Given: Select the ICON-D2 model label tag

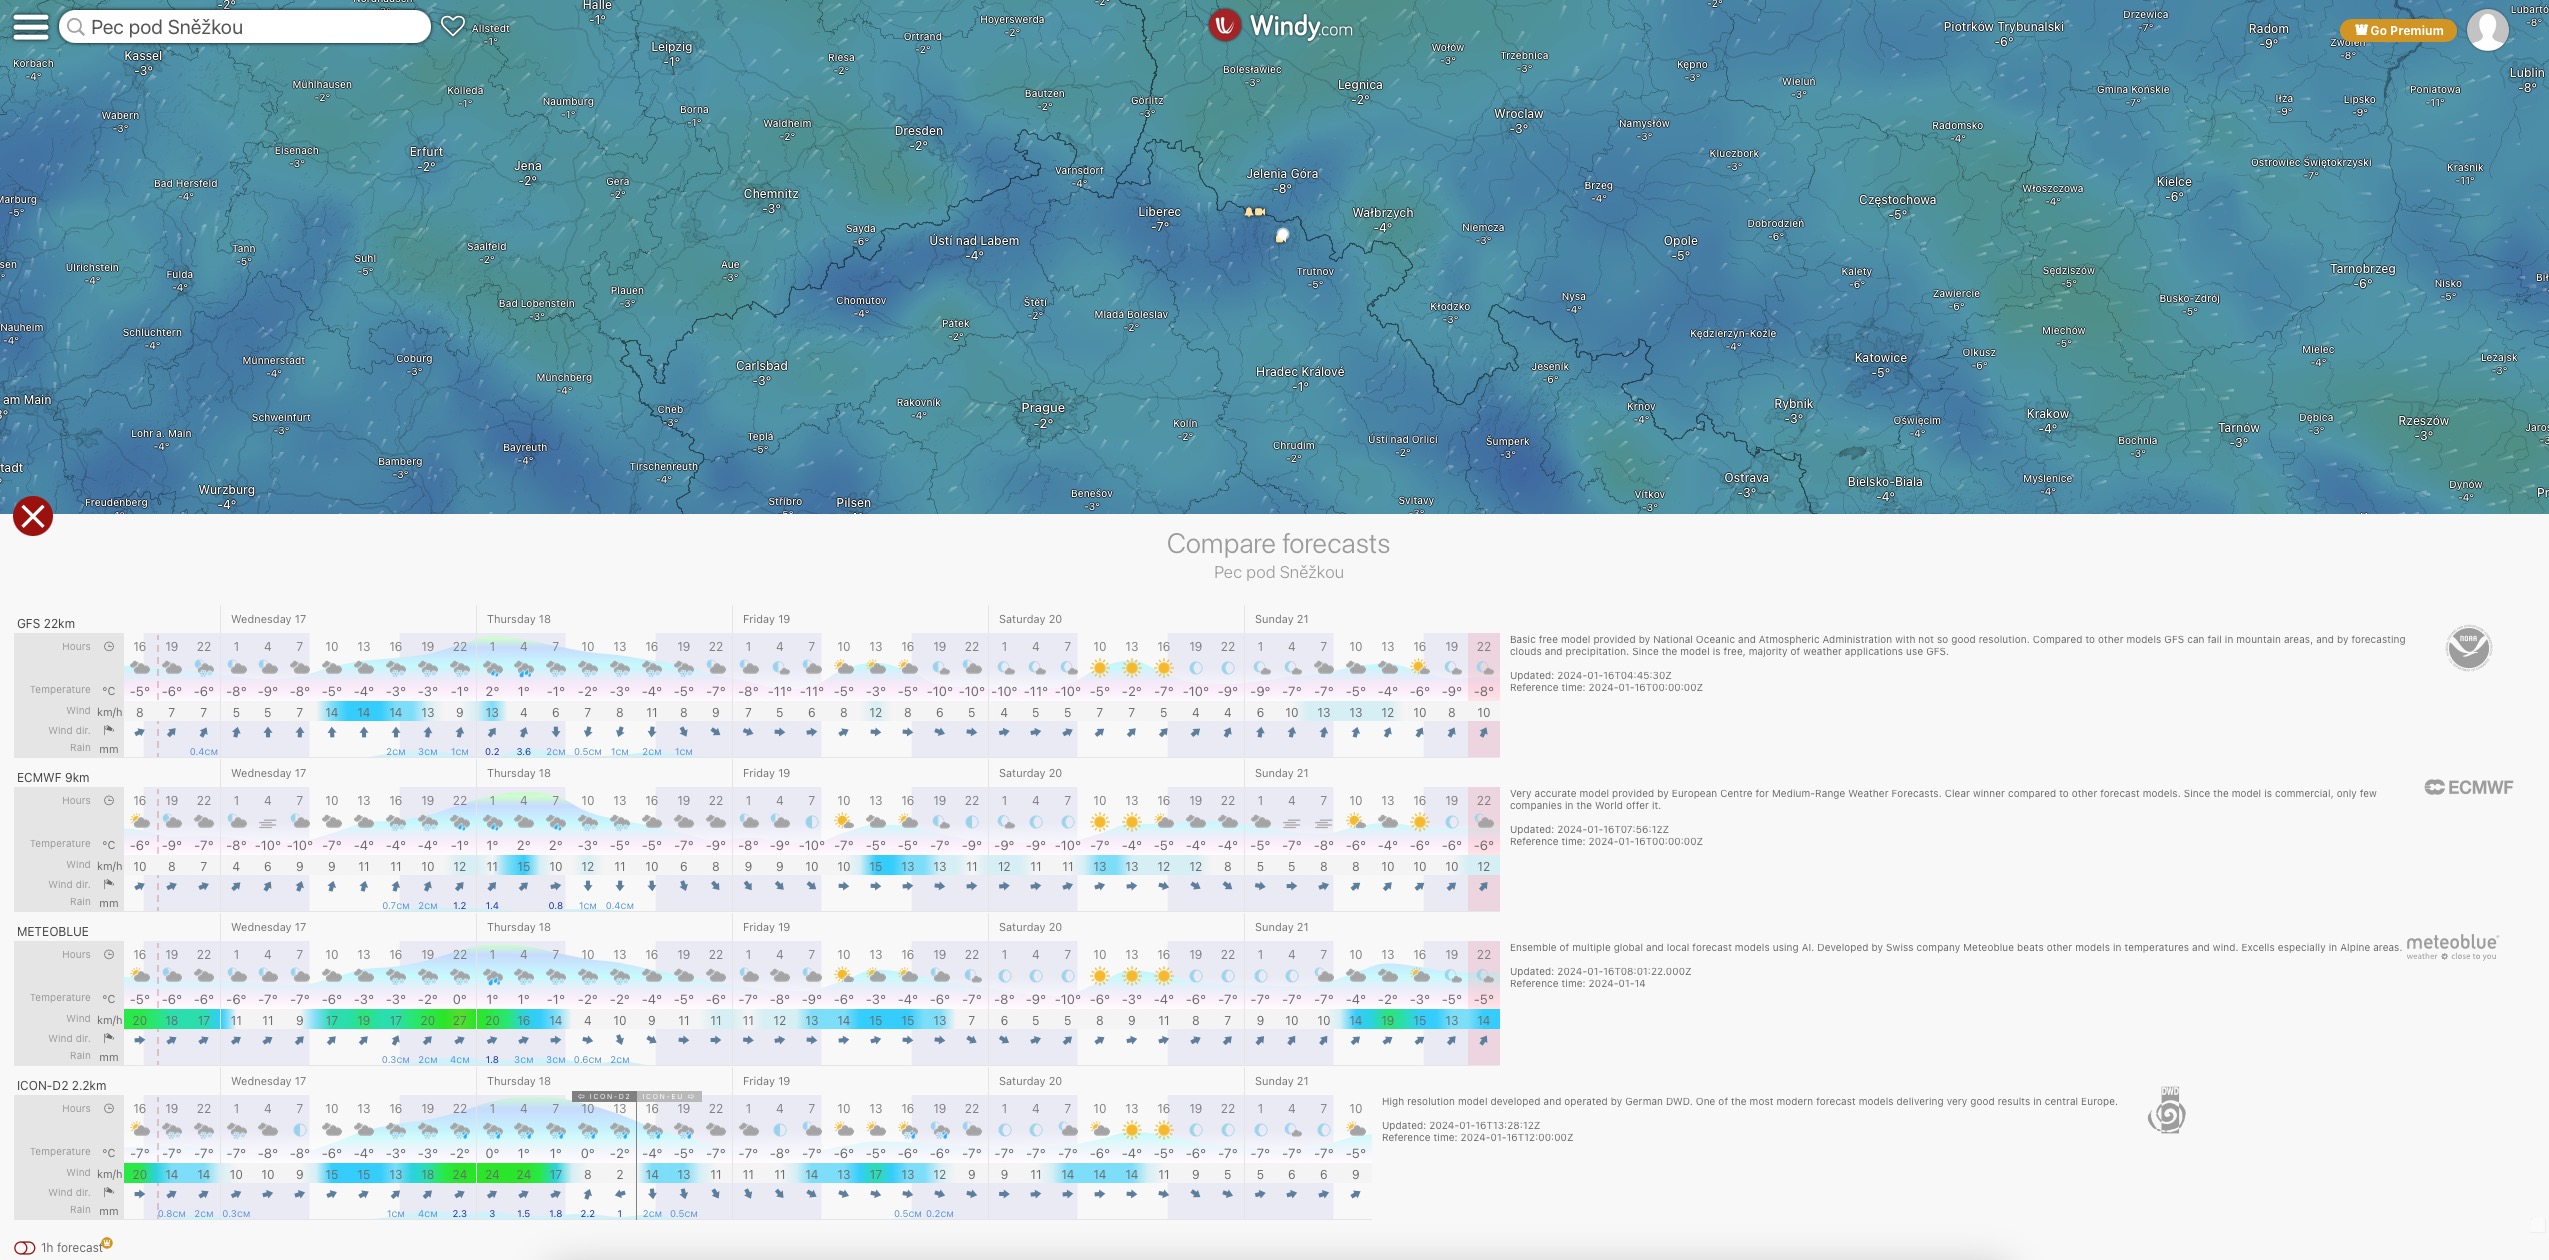Looking at the screenshot, I should (605, 1096).
